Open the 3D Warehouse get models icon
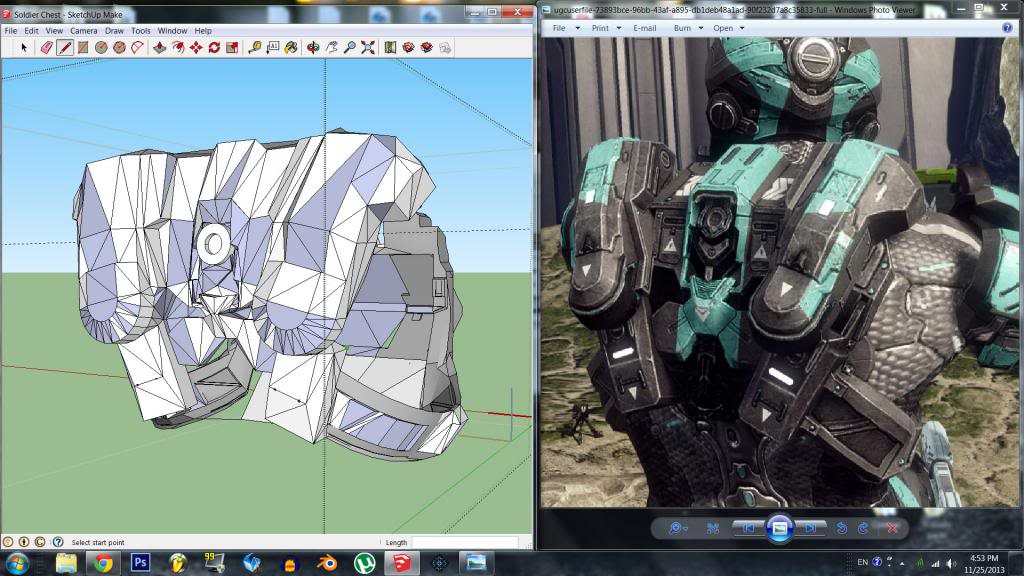Image resolution: width=1024 pixels, height=576 pixels. pyautogui.click(x=409, y=48)
